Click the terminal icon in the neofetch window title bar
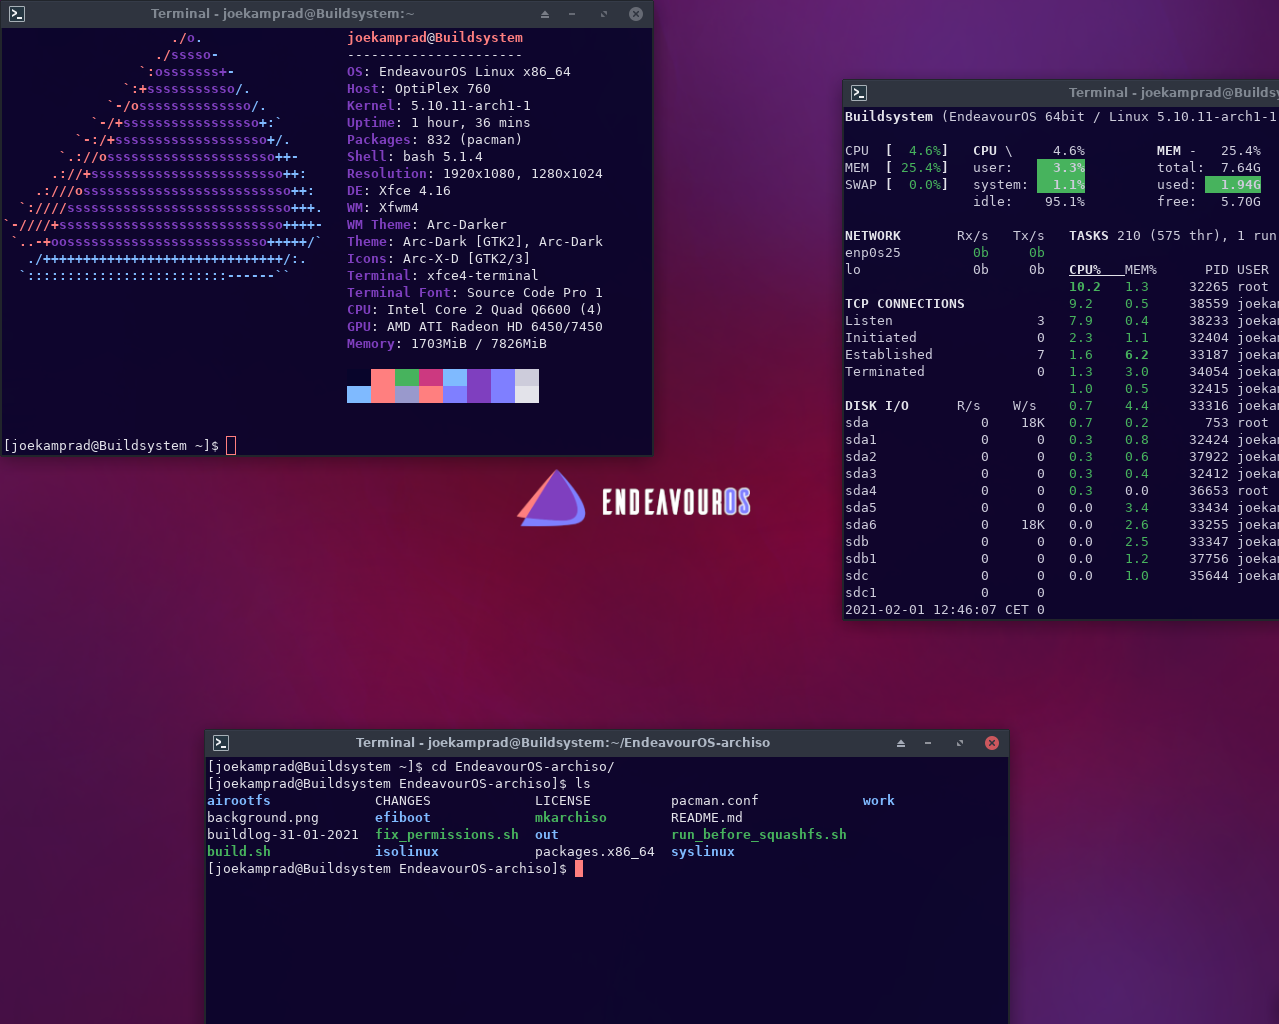Screen dimensions: 1279x1024 tap(16, 14)
